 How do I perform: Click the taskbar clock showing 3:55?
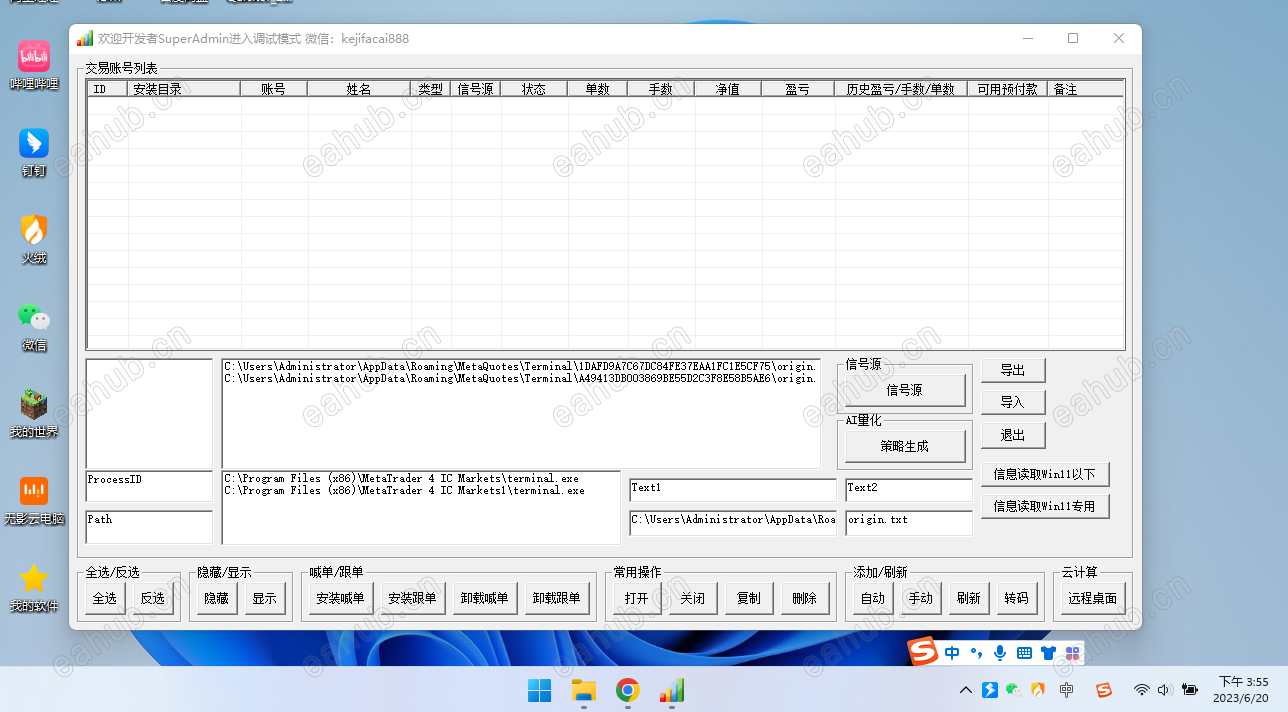pyautogui.click(x=1240, y=690)
